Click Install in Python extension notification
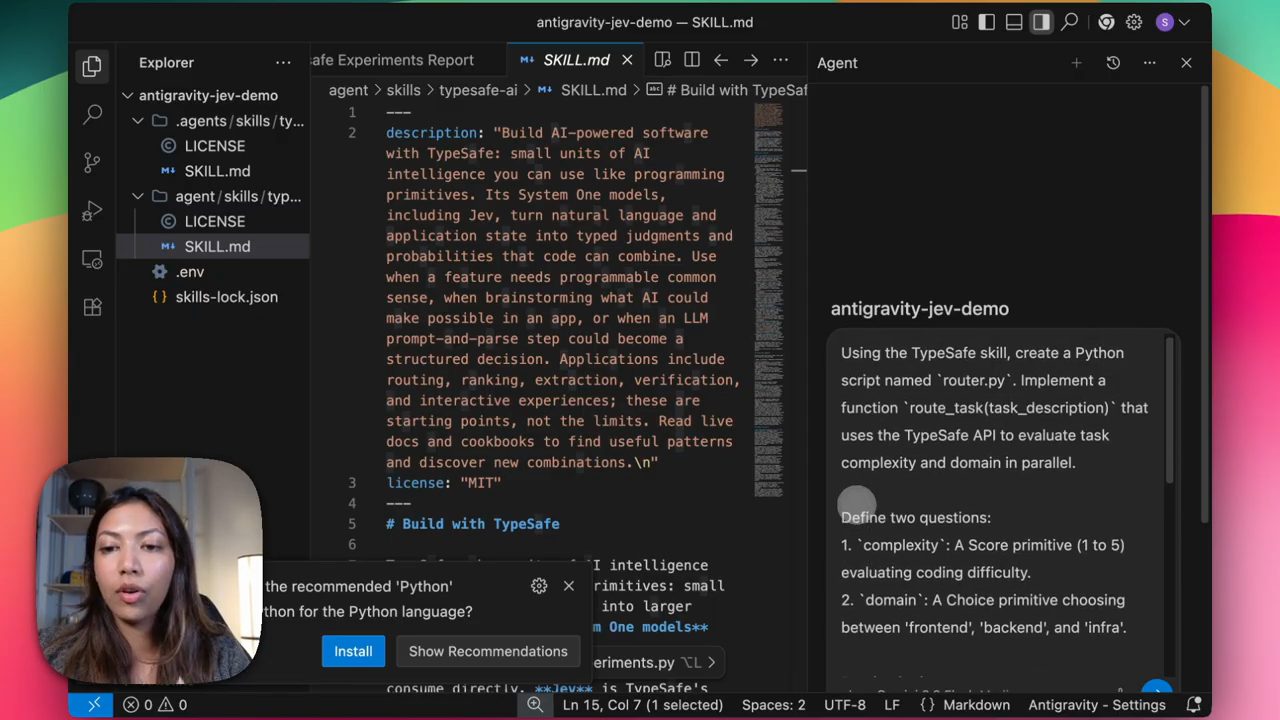Image resolution: width=1280 pixels, height=720 pixels. coord(353,651)
